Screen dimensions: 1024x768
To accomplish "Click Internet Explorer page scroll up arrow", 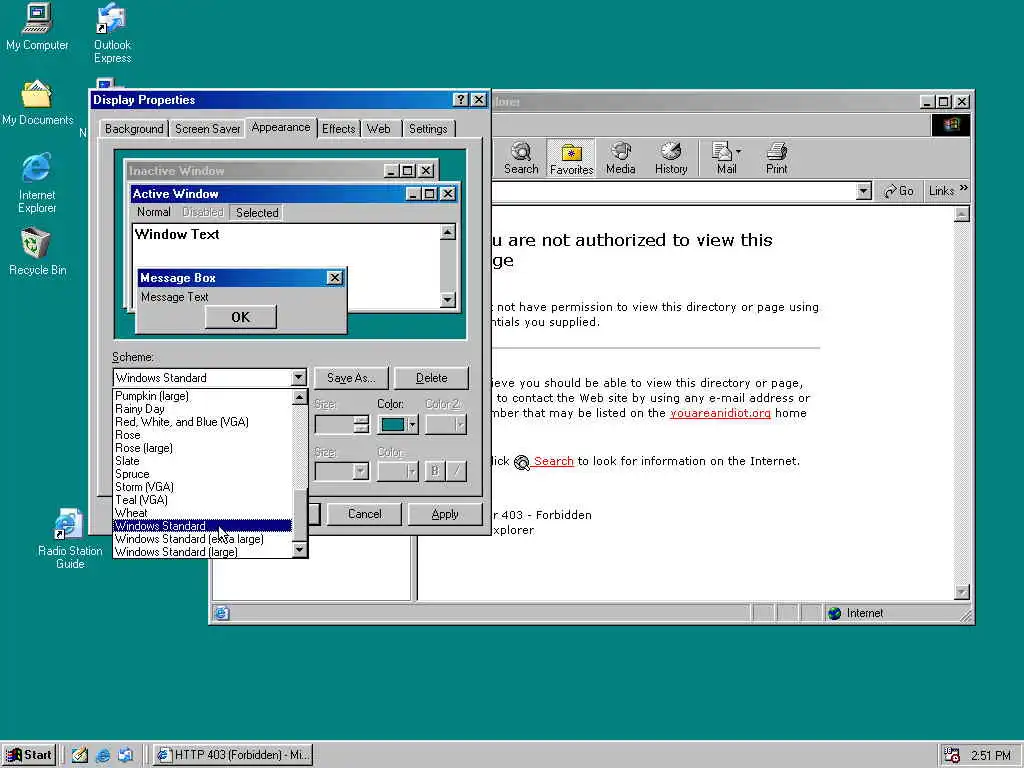I will tap(962, 214).
